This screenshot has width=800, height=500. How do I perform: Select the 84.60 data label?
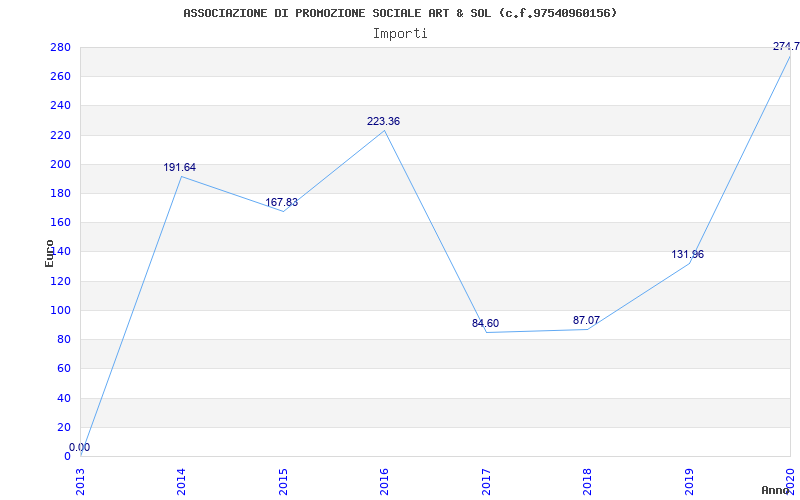pos(485,323)
